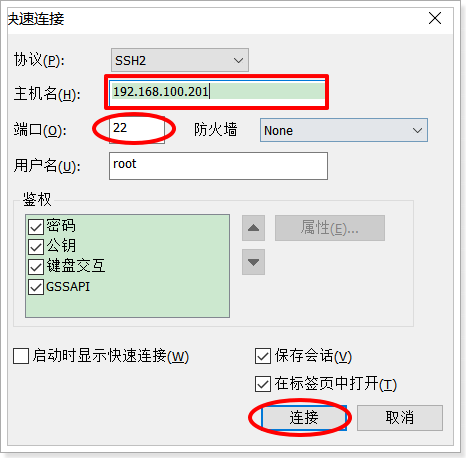Click the username field containing root

click(218, 166)
